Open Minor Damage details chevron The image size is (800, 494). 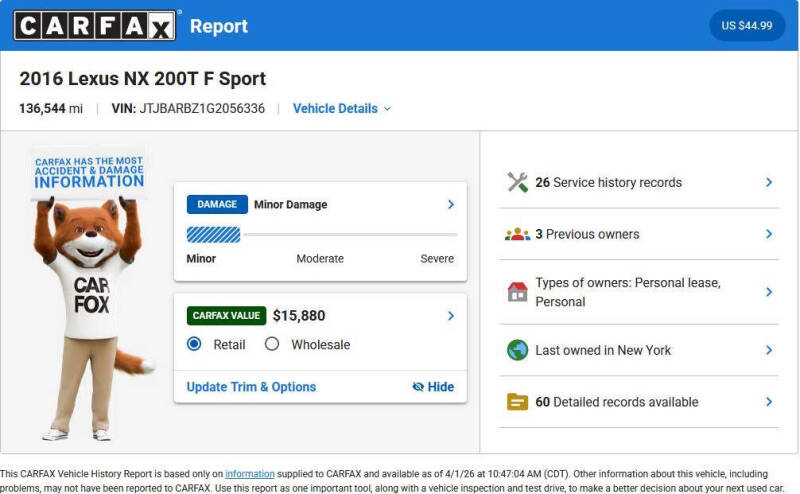(451, 204)
